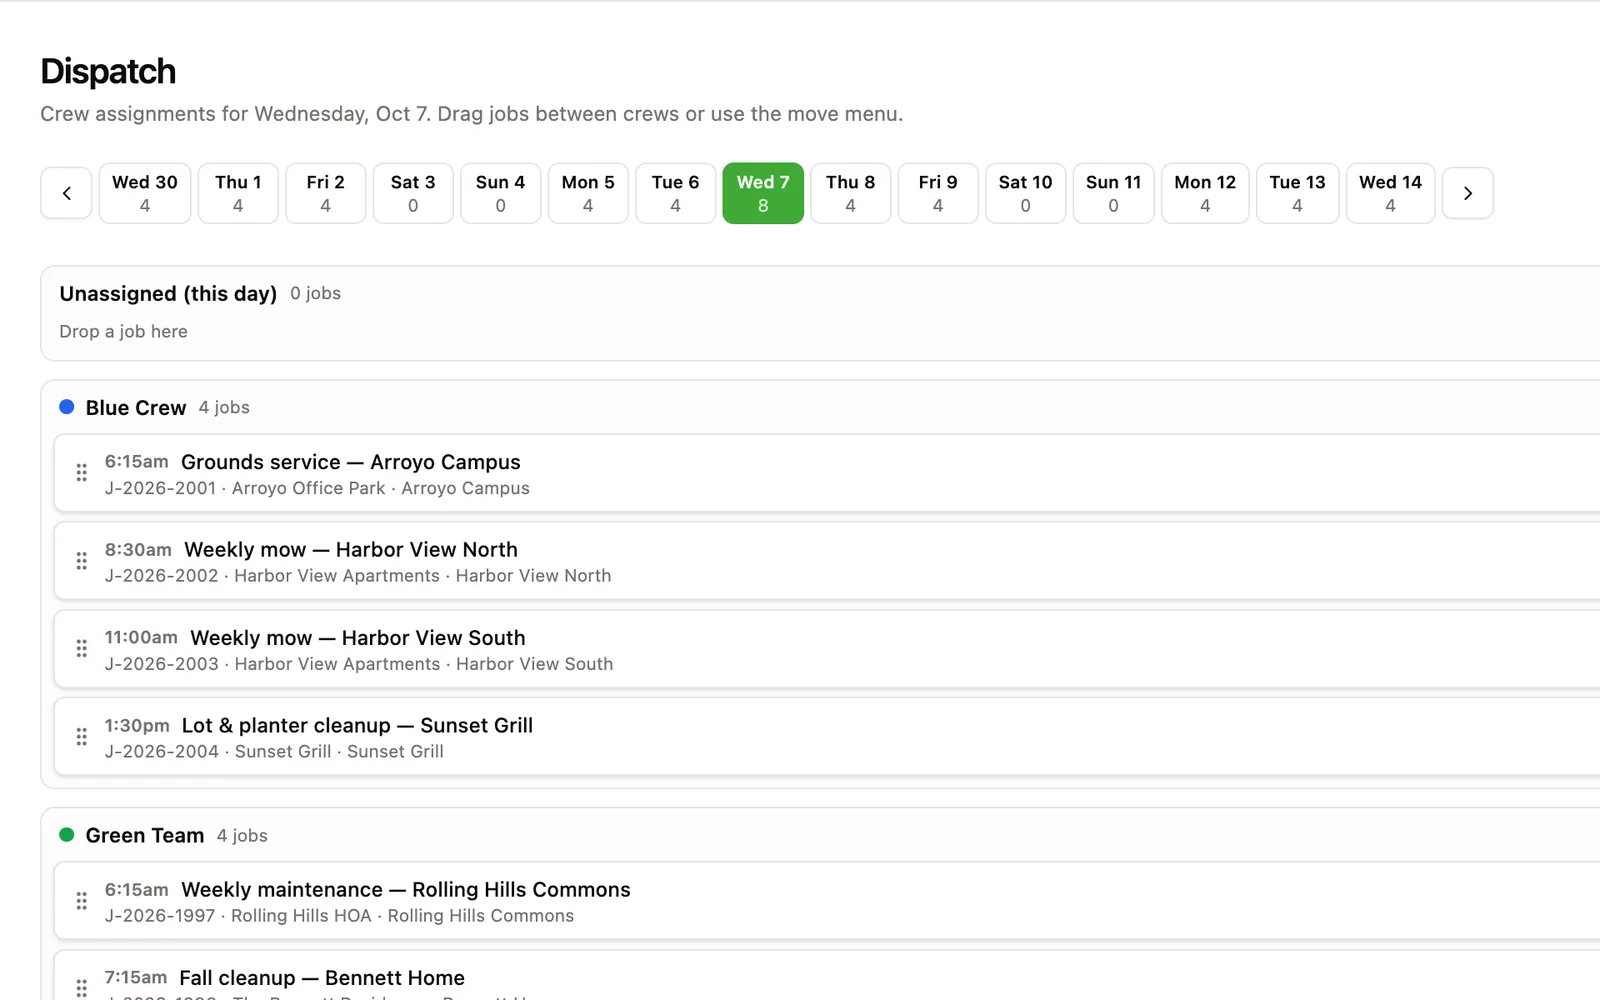1600x1000 pixels.
Task: Open job Weekly mow — Harbor View North
Action: [x=351, y=550]
